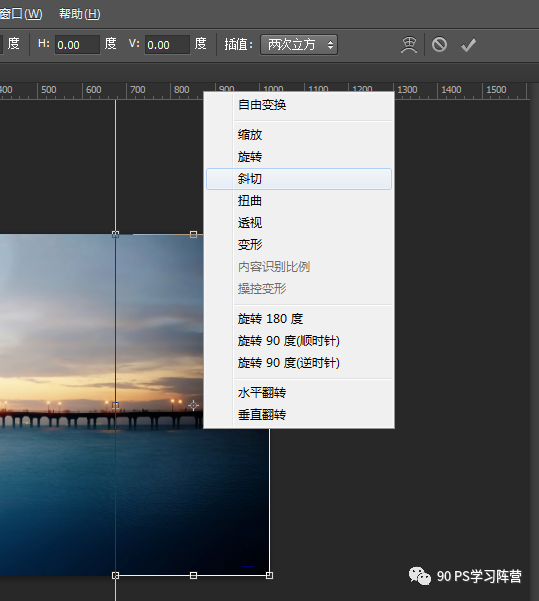The image size is (539, 601).
Task: Click the bottom-left transform handle
Action: [115, 575]
